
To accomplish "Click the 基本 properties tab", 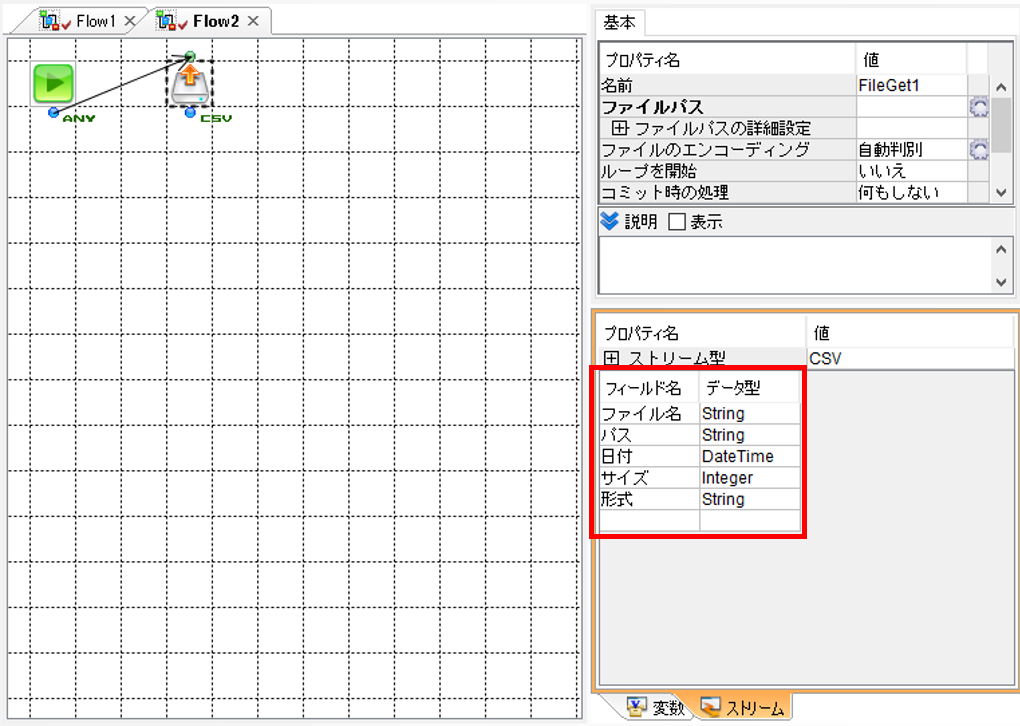I will [619, 23].
